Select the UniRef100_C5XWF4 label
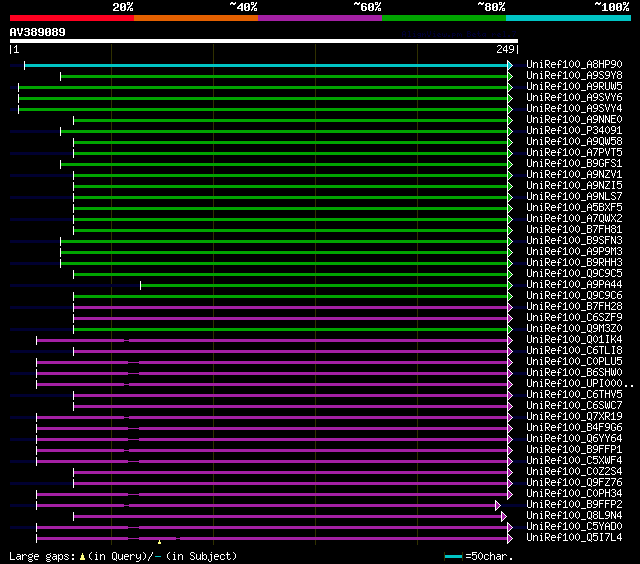This screenshot has width=640, height=564. (574, 461)
